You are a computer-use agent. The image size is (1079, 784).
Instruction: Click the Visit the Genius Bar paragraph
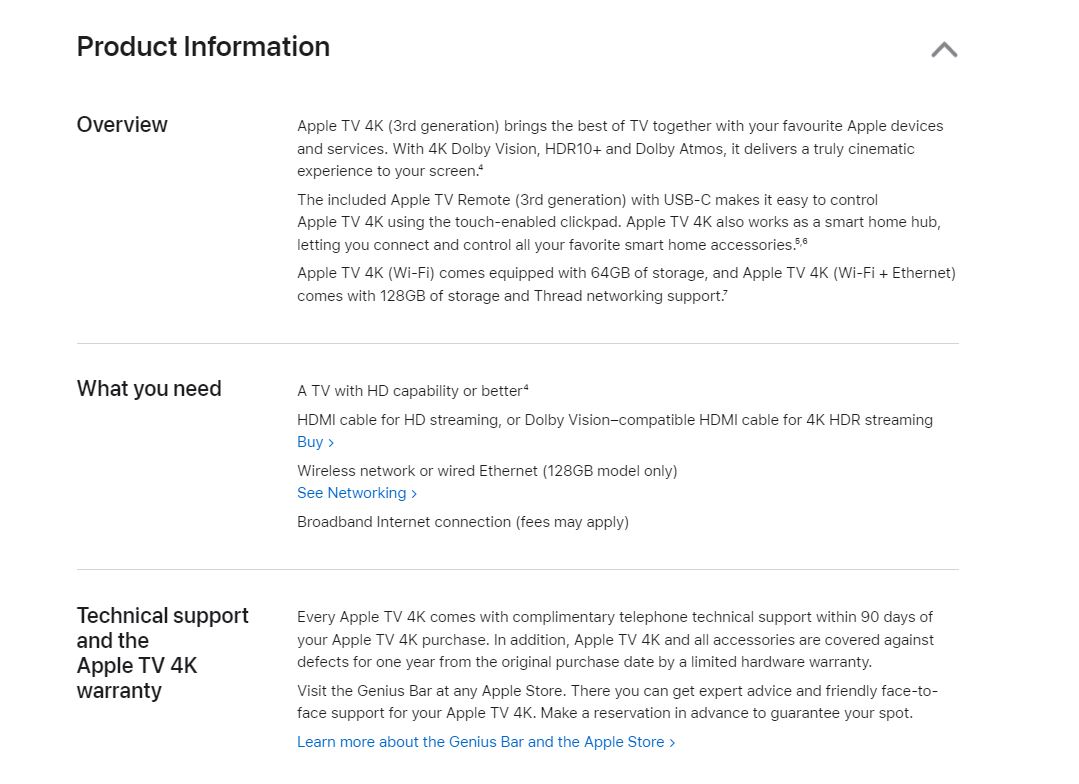(617, 702)
